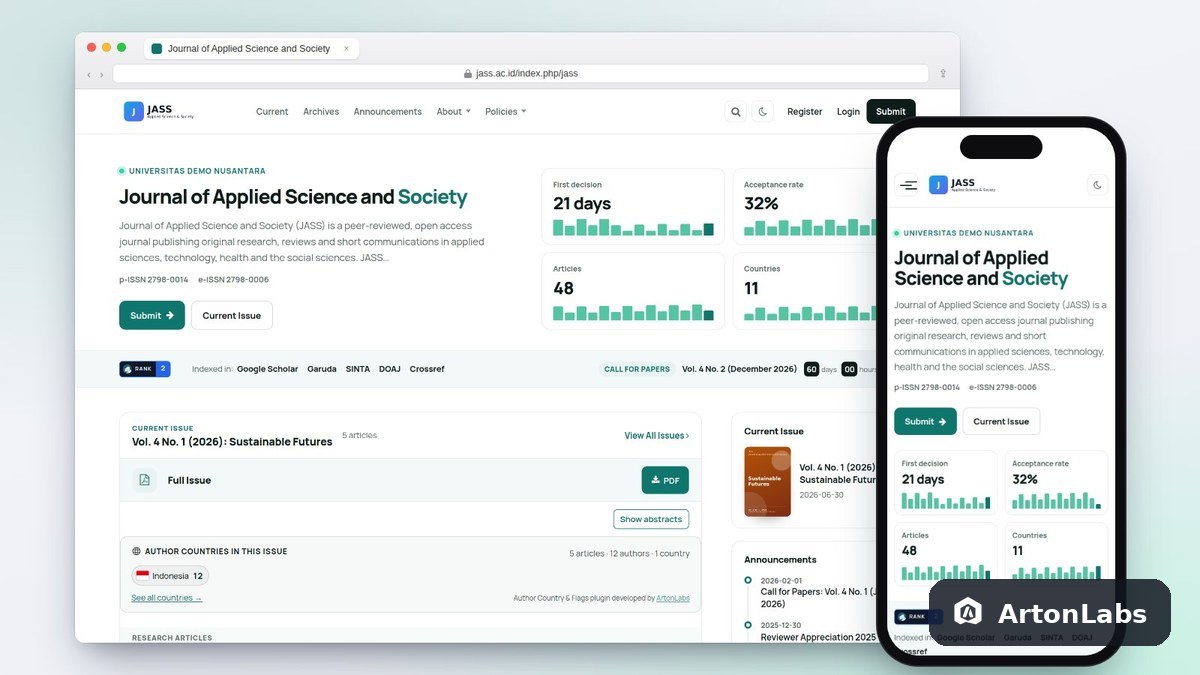Click the dark Submit button in the navbar
The image size is (1200, 675).
click(x=891, y=112)
